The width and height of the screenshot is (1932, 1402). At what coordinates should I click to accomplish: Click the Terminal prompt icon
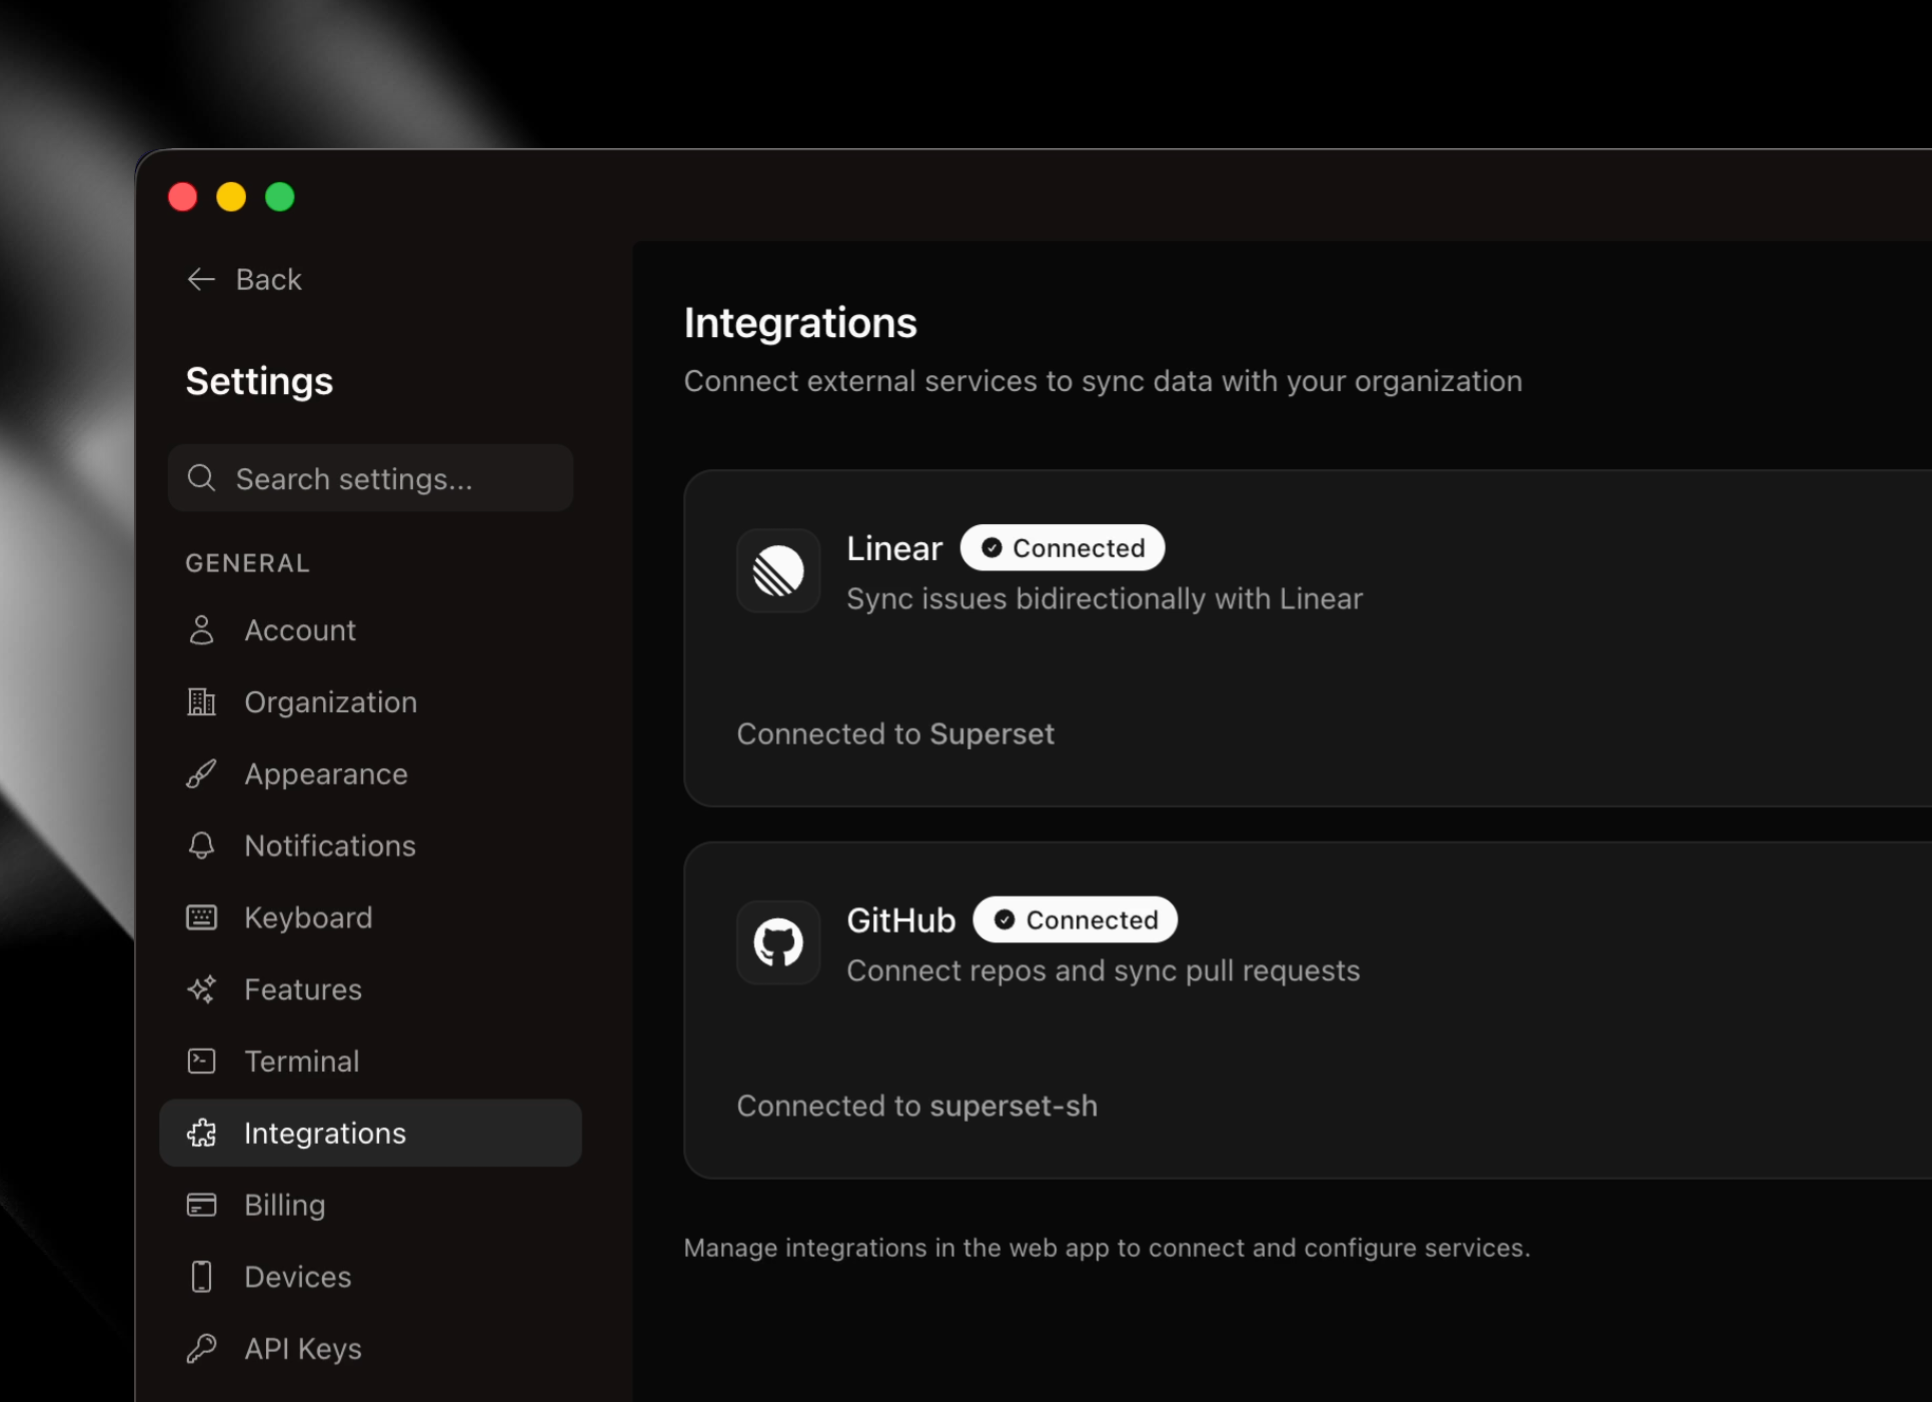pos(201,1061)
